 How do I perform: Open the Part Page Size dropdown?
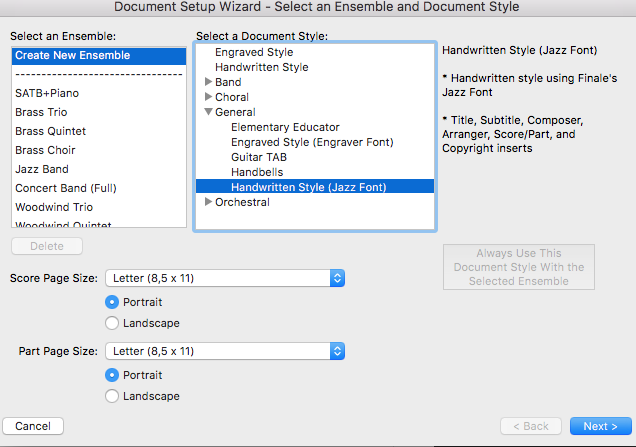pos(227,351)
